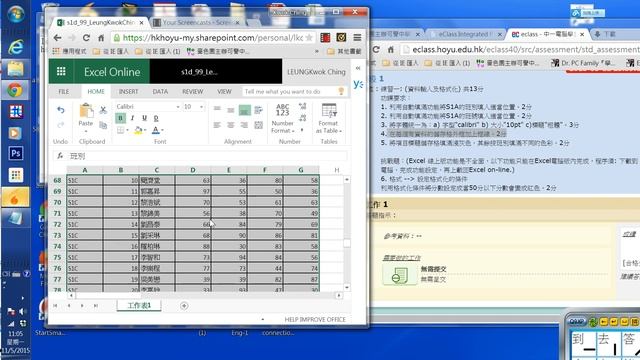
Task: Decrease decimal places in Number group
Action: tap(302, 118)
